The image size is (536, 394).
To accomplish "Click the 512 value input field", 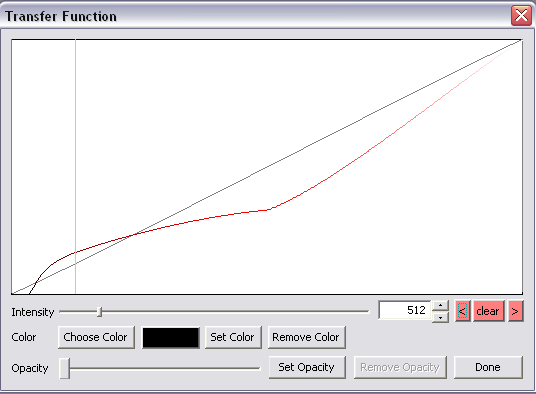I will point(404,310).
